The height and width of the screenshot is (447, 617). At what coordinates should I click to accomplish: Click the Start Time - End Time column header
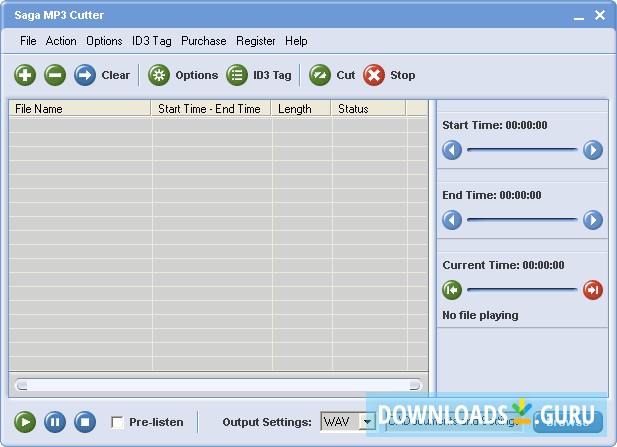click(x=211, y=108)
